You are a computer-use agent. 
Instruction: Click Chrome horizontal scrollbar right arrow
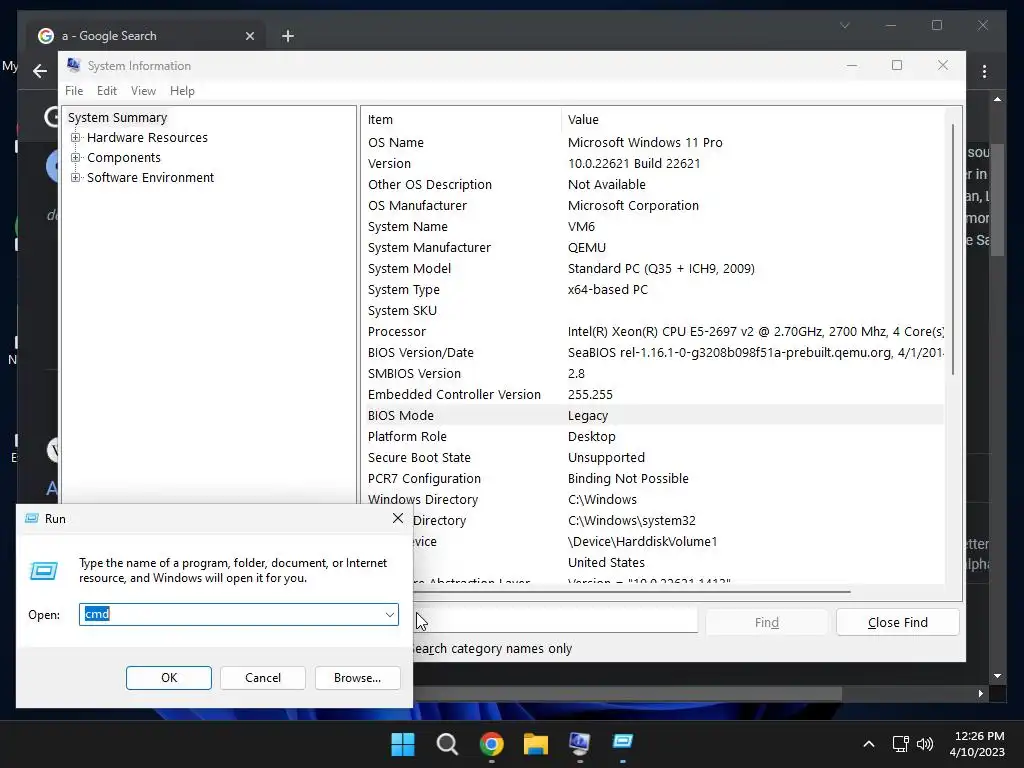click(x=980, y=694)
